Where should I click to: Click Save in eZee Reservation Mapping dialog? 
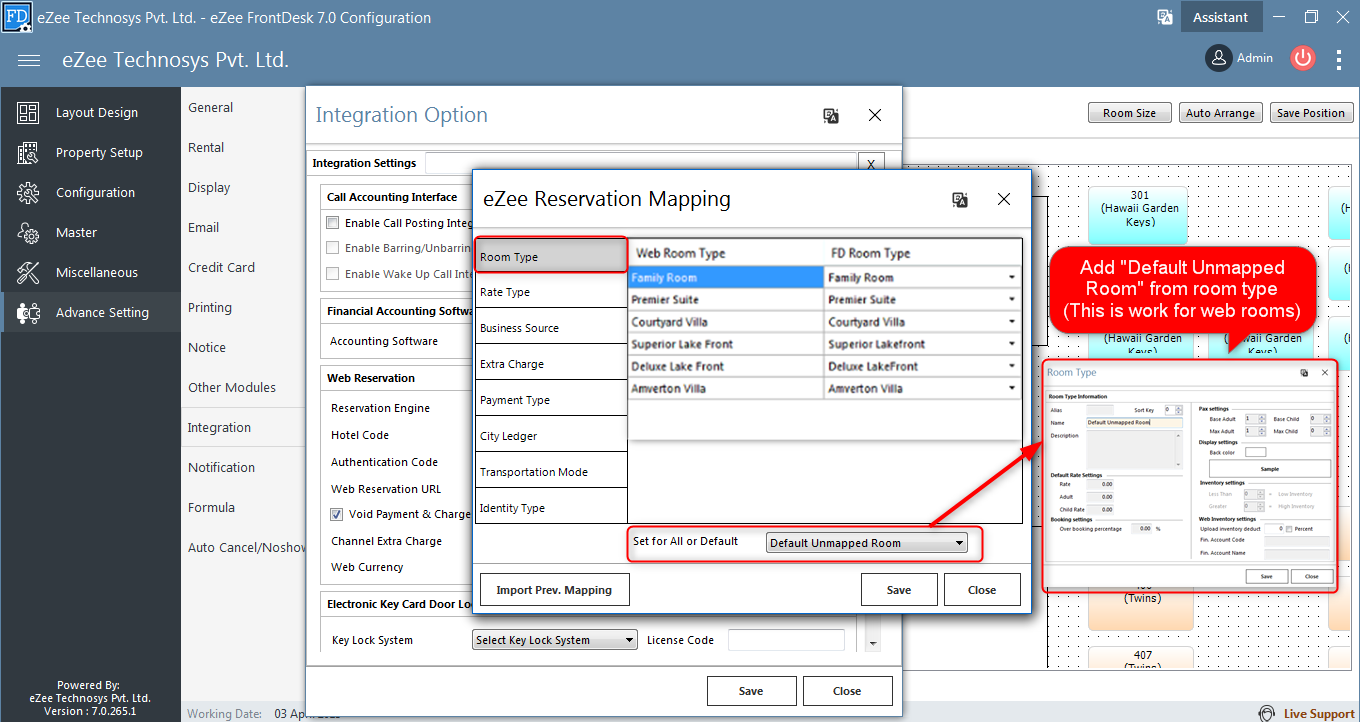pos(899,590)
